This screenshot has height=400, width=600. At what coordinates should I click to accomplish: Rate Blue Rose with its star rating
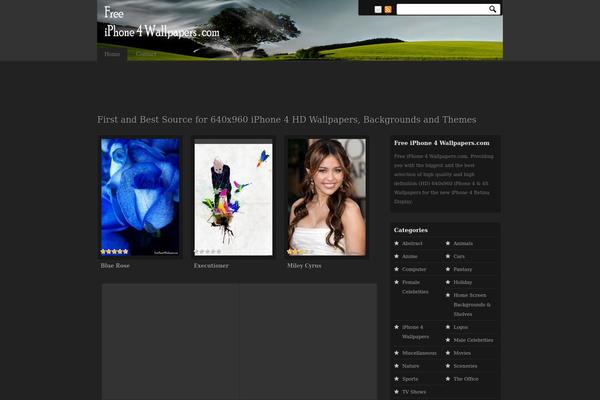pos(114,251)
